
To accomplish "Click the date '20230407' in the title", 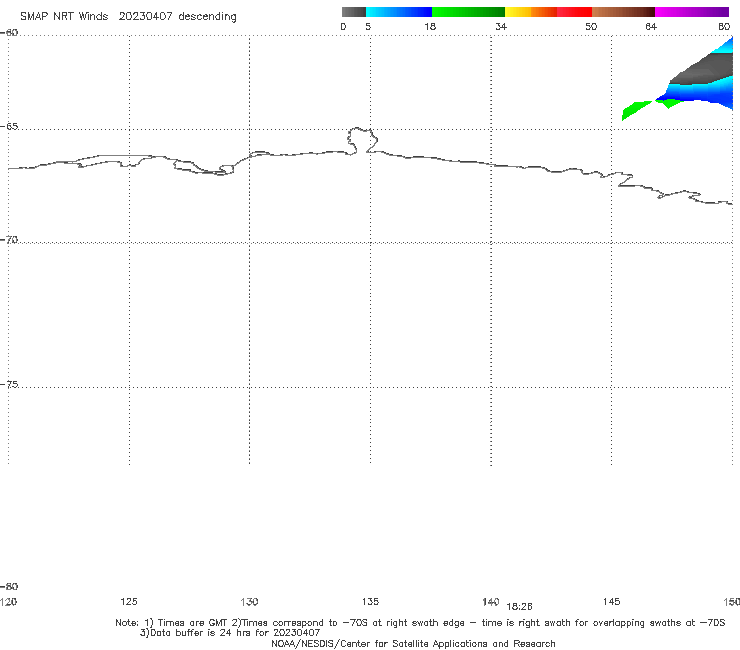I will pyautogui.click(x=145, y=17).
